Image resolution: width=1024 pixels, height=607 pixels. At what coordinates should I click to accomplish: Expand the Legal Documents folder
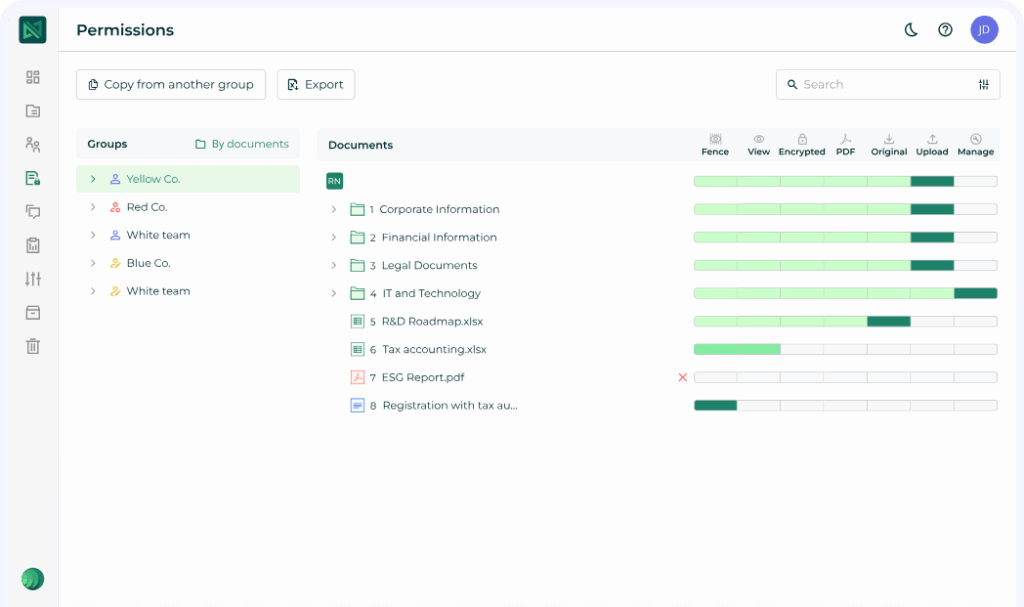(x=333, y=265)
